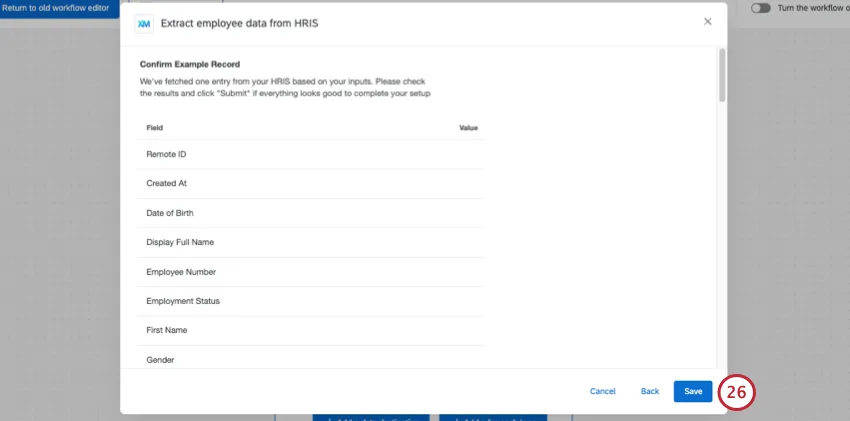Click the dialog's vertical scrollbar thumb
The image size is (850, 421).
(722, 75)
